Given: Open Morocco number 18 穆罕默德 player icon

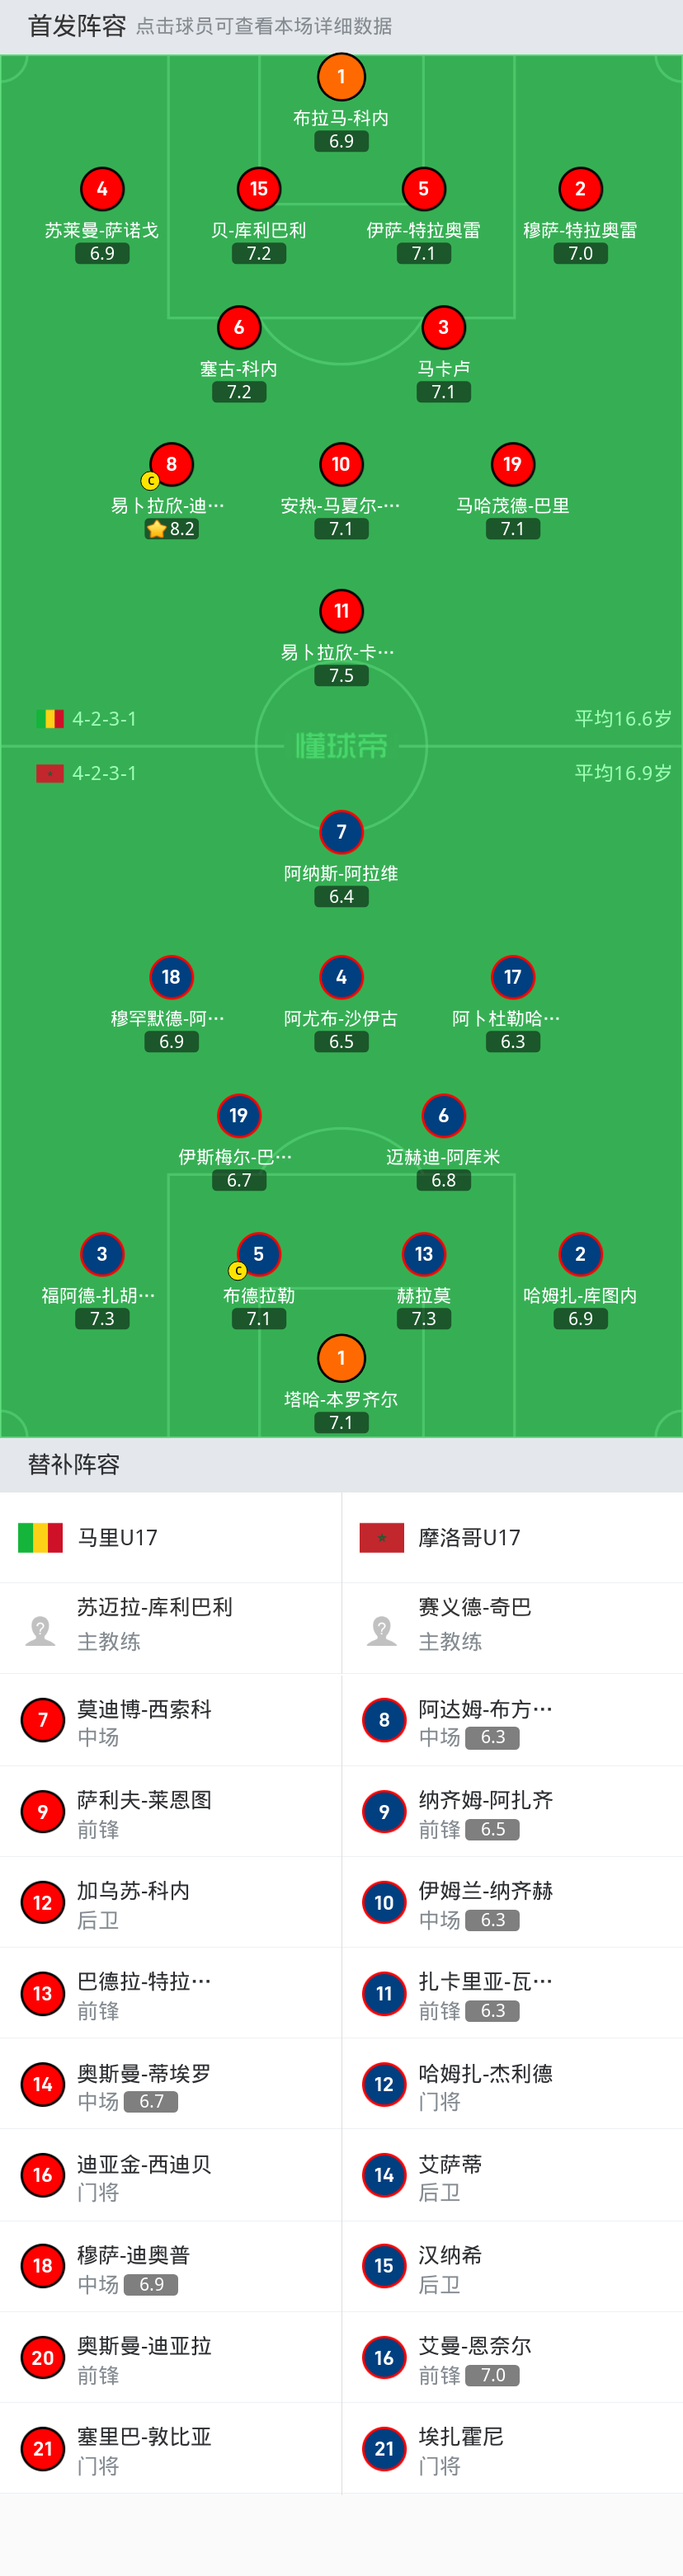Looking at the screenshot, I should click(171, 977).
